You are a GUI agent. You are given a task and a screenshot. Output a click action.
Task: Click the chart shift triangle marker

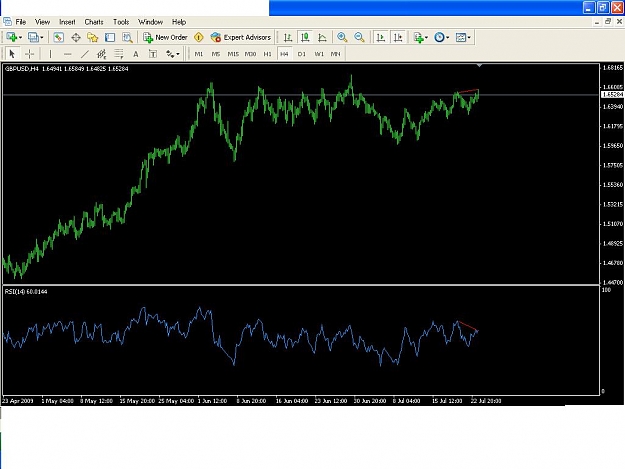tap(480, 65)
